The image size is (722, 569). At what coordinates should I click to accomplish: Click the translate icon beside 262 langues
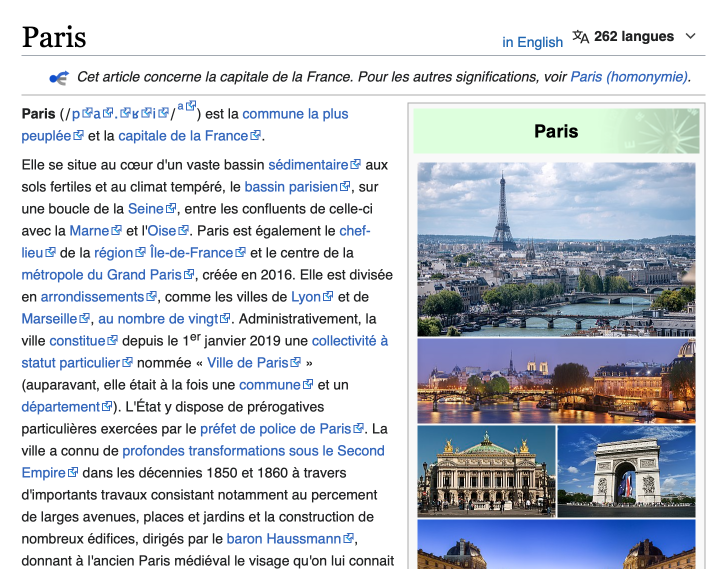coord(581,37)
